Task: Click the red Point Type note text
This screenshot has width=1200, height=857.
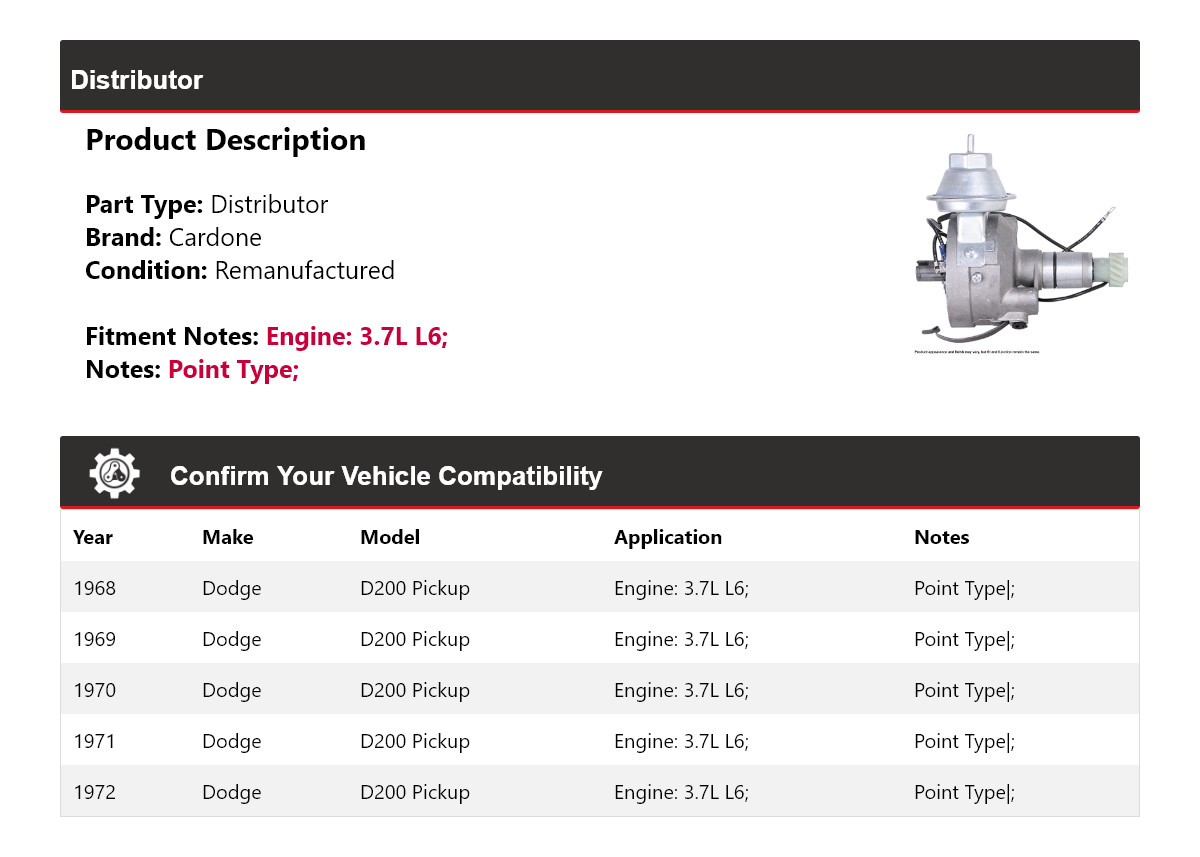Action: click(233, 370)
